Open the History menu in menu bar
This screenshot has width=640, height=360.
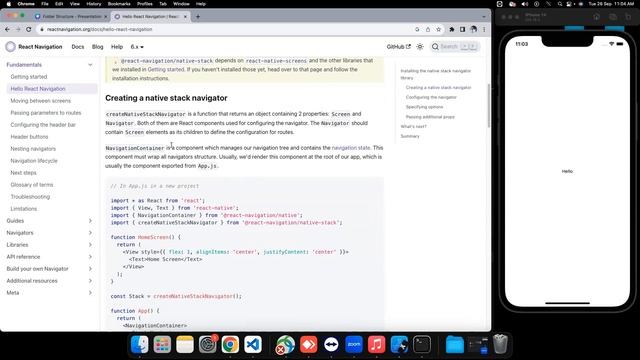(x=93, y=4)
